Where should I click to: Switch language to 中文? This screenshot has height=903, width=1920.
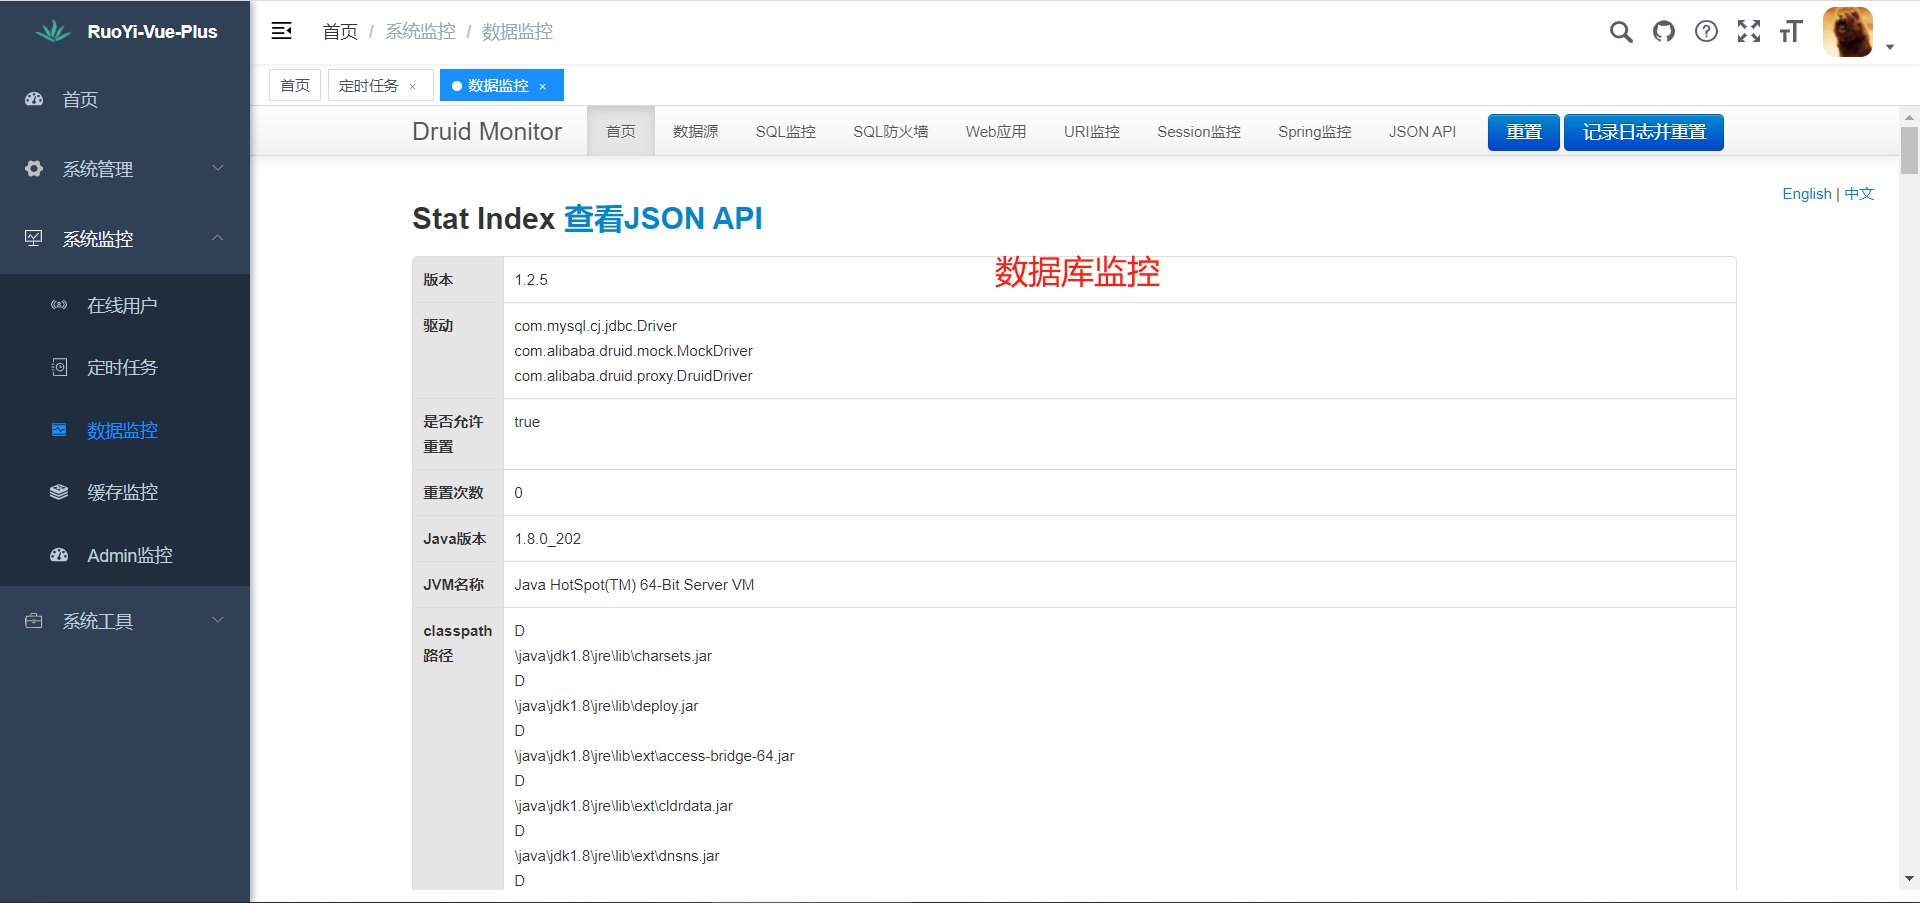1859,194
